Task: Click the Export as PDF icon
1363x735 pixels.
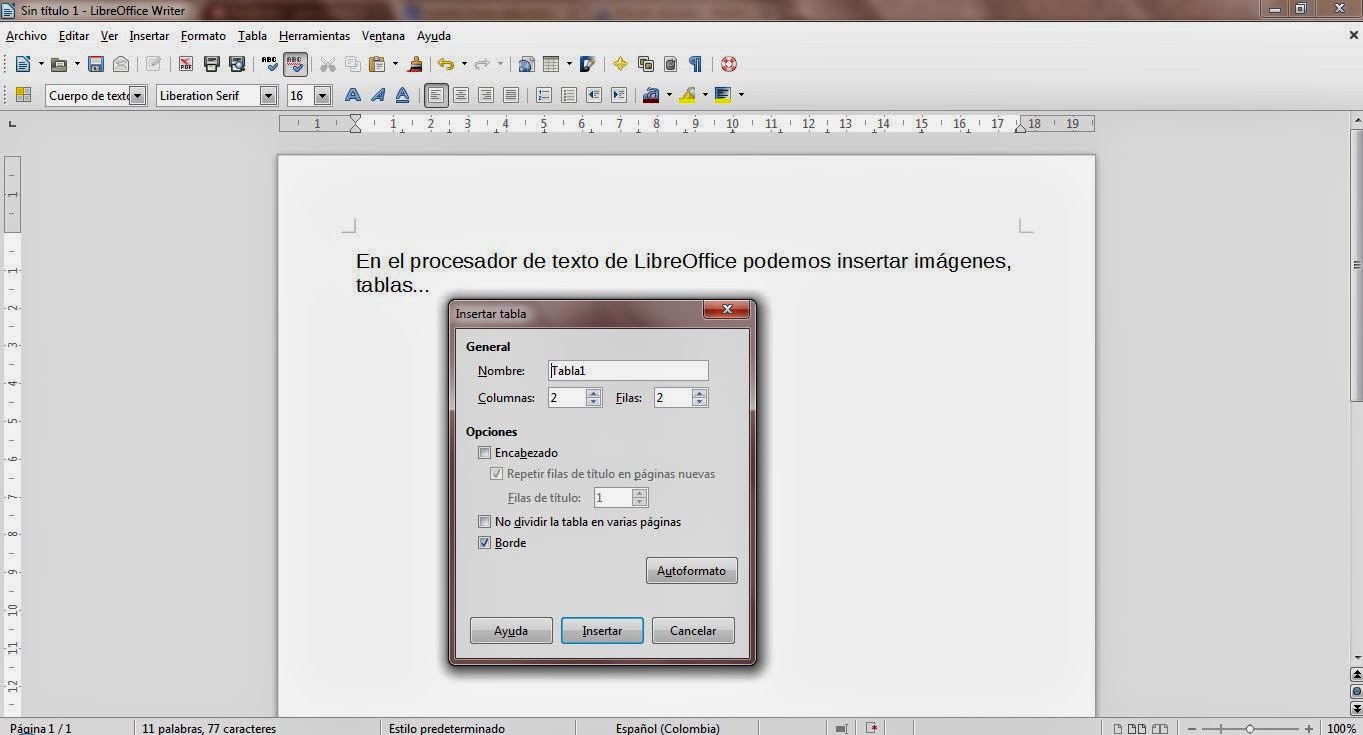Action: [185, 64]
